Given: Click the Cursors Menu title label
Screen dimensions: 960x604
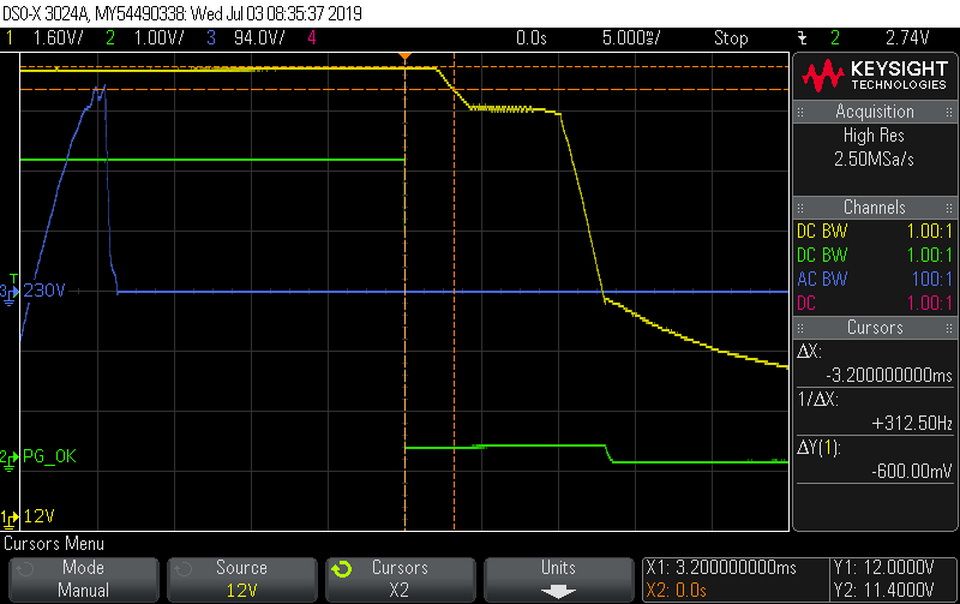Looking at the screenshot, I should (54, 543).
